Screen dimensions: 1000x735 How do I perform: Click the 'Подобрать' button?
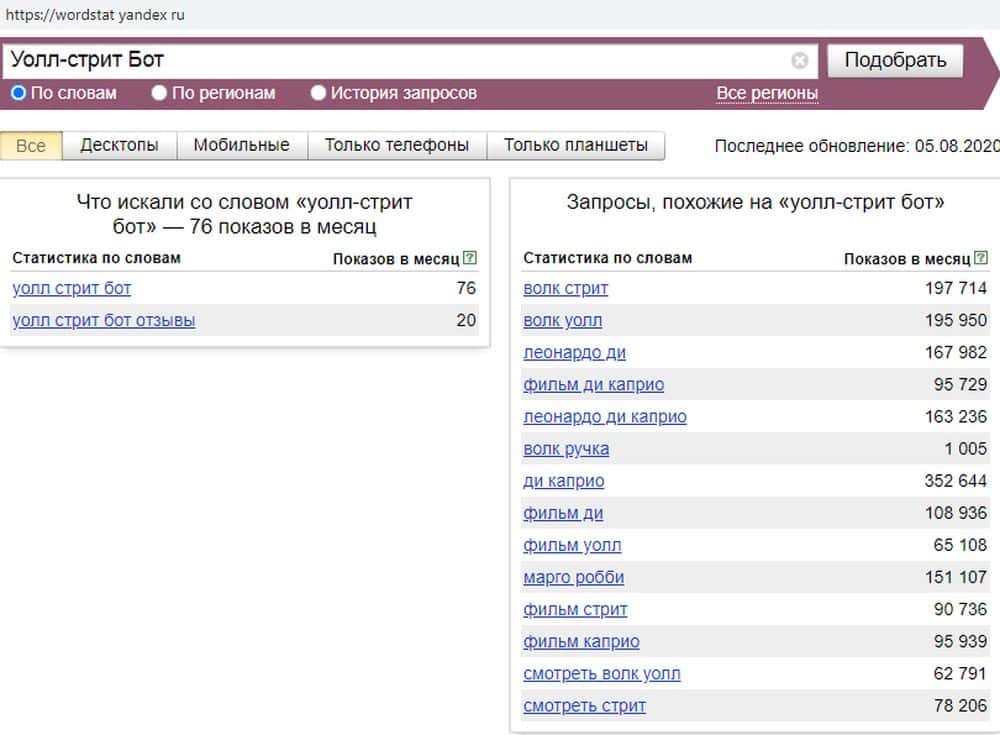(895, 60)
